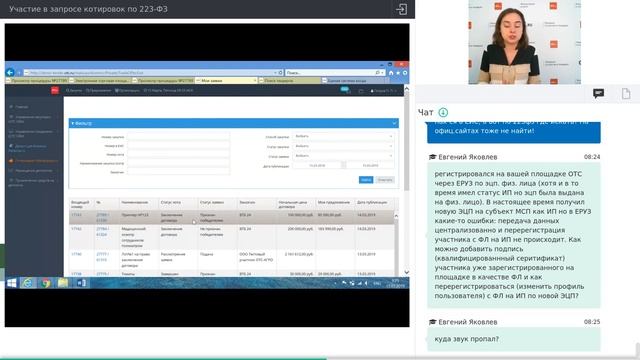
Task: Click the blue chat message at top
Action: pos(514,132)
